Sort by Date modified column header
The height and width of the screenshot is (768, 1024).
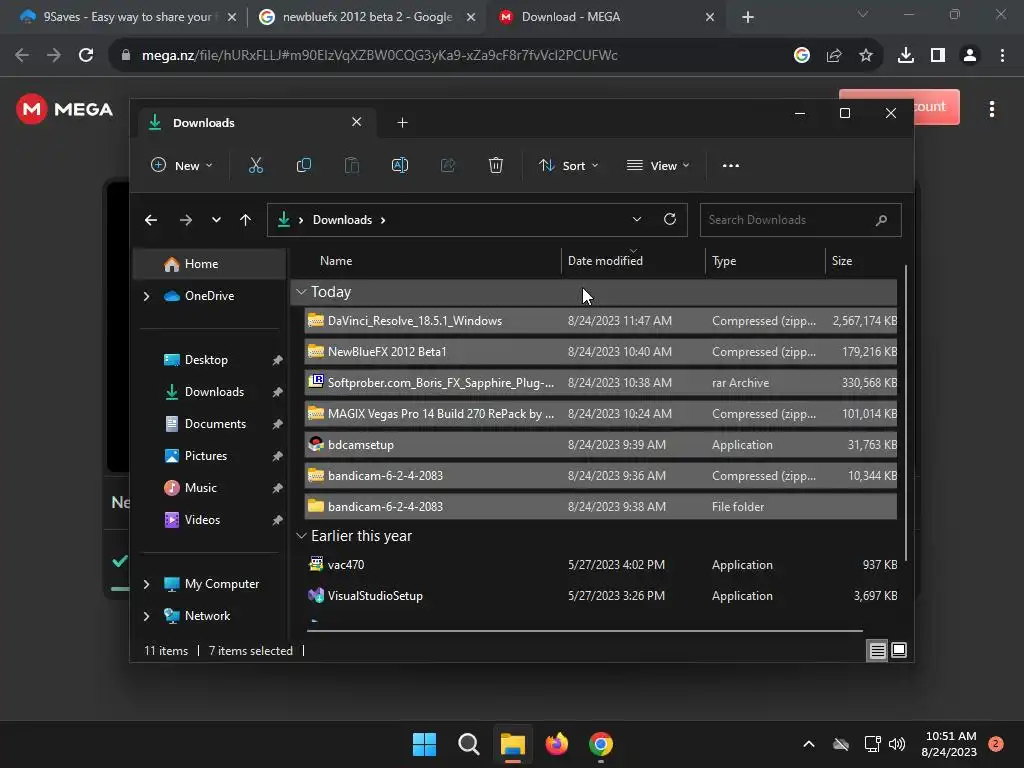click(633, 261)
